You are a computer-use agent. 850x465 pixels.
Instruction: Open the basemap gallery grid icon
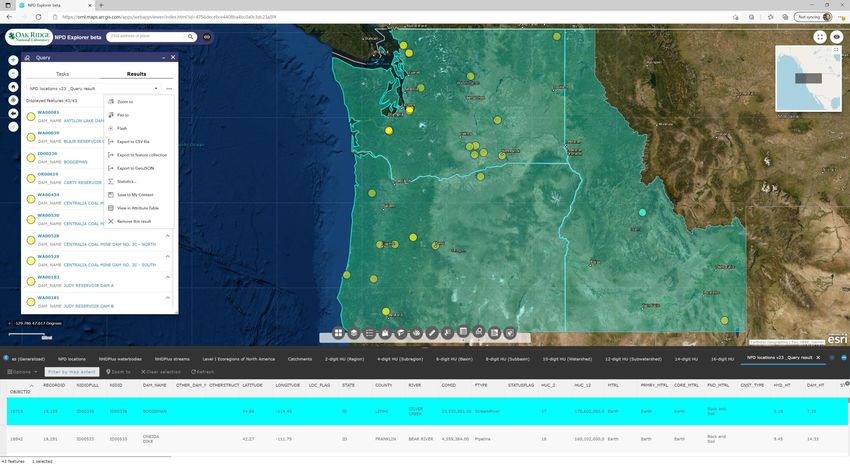click(x=338, y=333)
